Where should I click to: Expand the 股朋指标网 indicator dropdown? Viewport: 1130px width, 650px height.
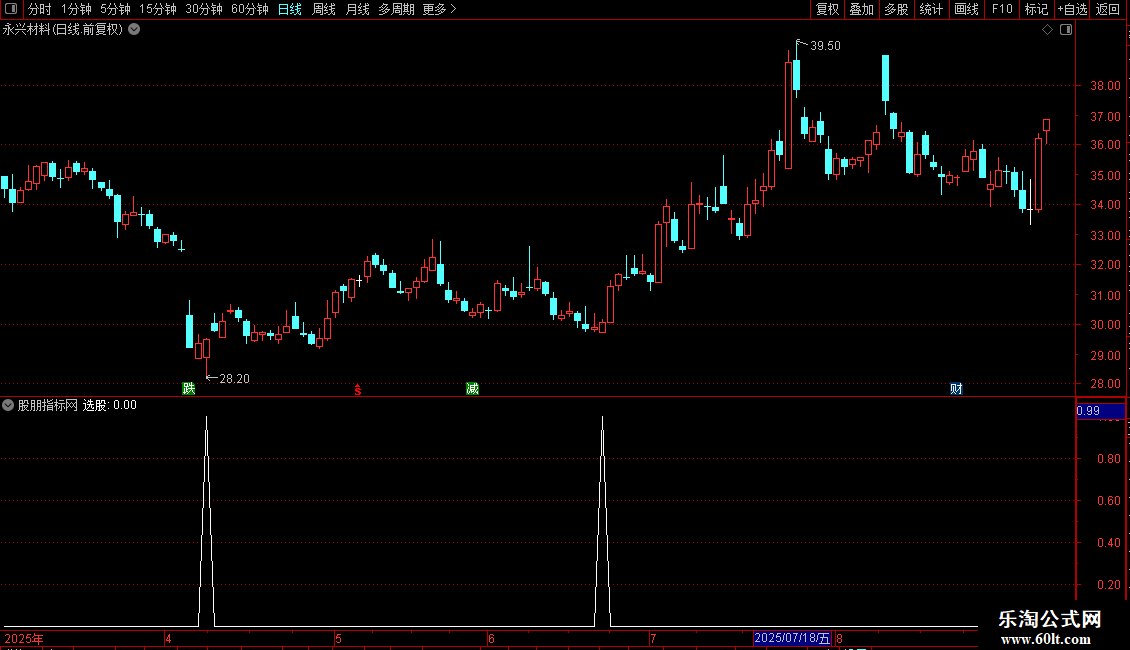[x=8, y=405]
